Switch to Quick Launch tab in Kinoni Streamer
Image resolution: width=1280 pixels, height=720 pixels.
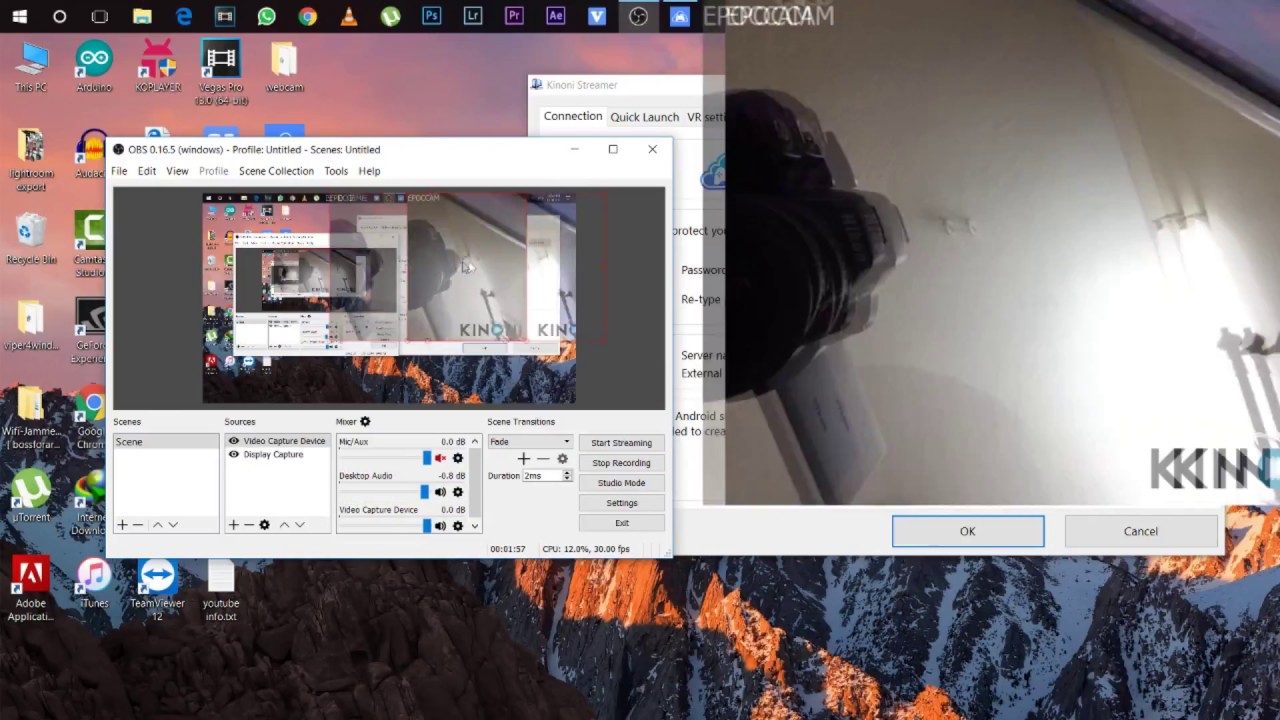coord(644,117)
